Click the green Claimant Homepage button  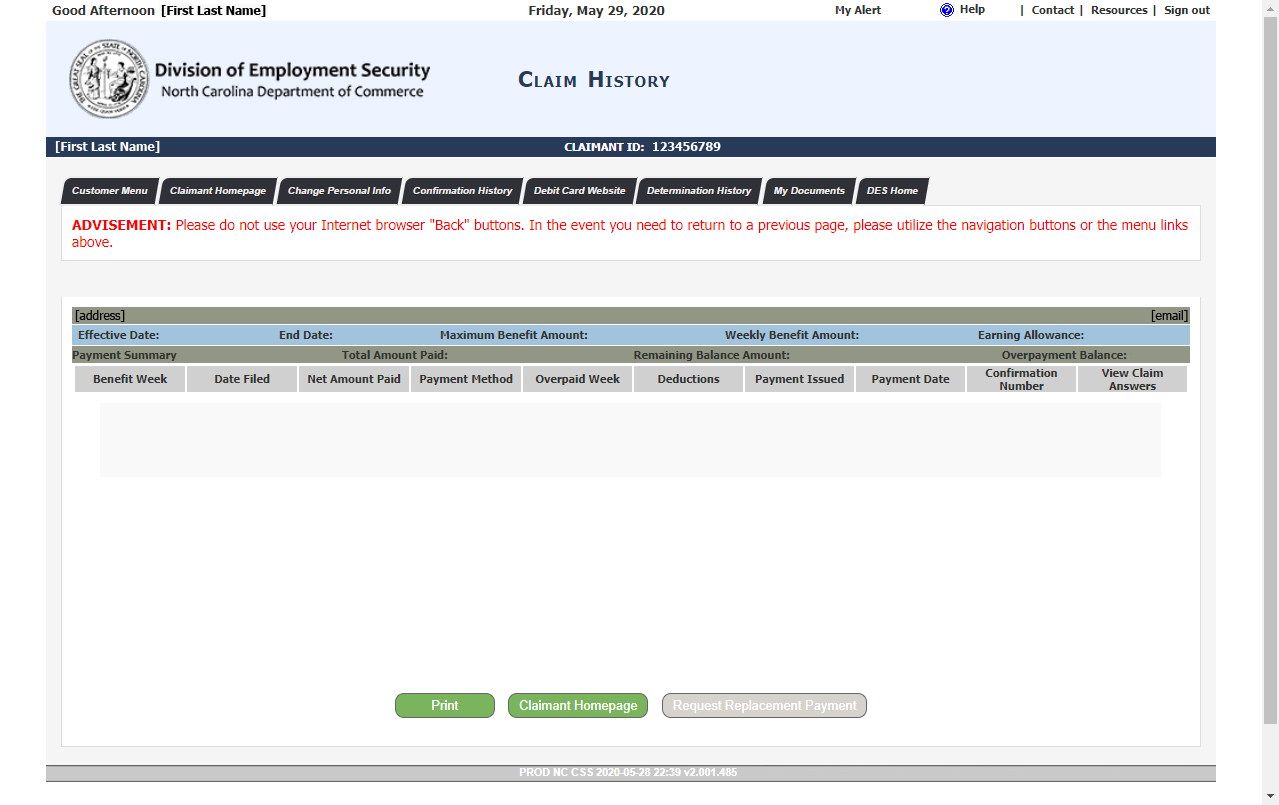(x=578, y=706)
